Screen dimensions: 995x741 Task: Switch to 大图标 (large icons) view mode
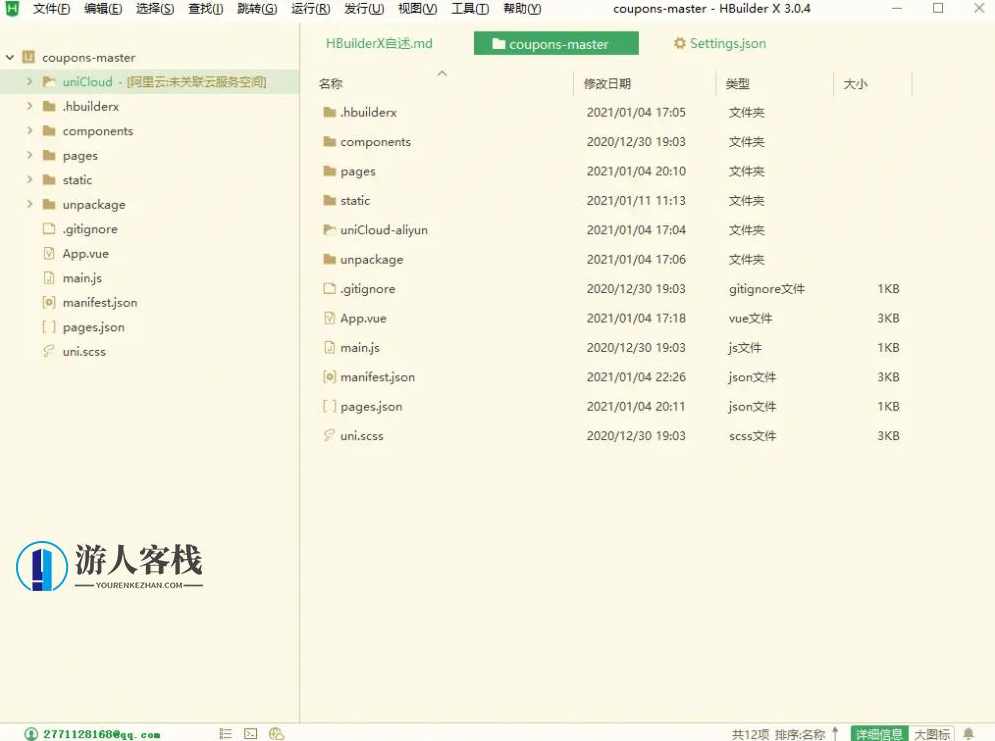point(931,733)
